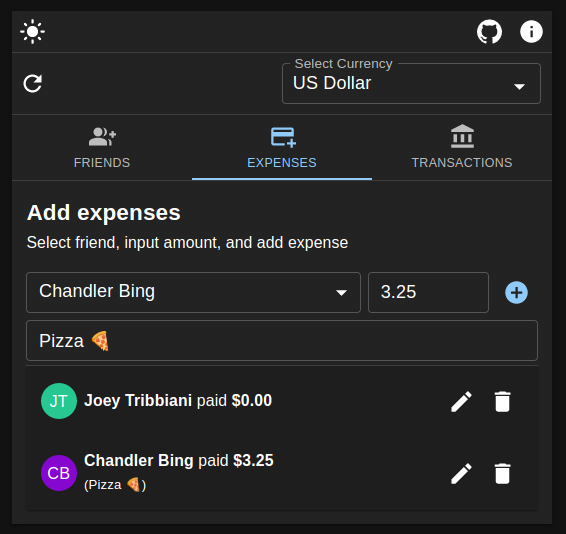The width and height of the screenshot is (566, 534).
Task: Click the purple CB avatar
Action: tap(59, 473)
